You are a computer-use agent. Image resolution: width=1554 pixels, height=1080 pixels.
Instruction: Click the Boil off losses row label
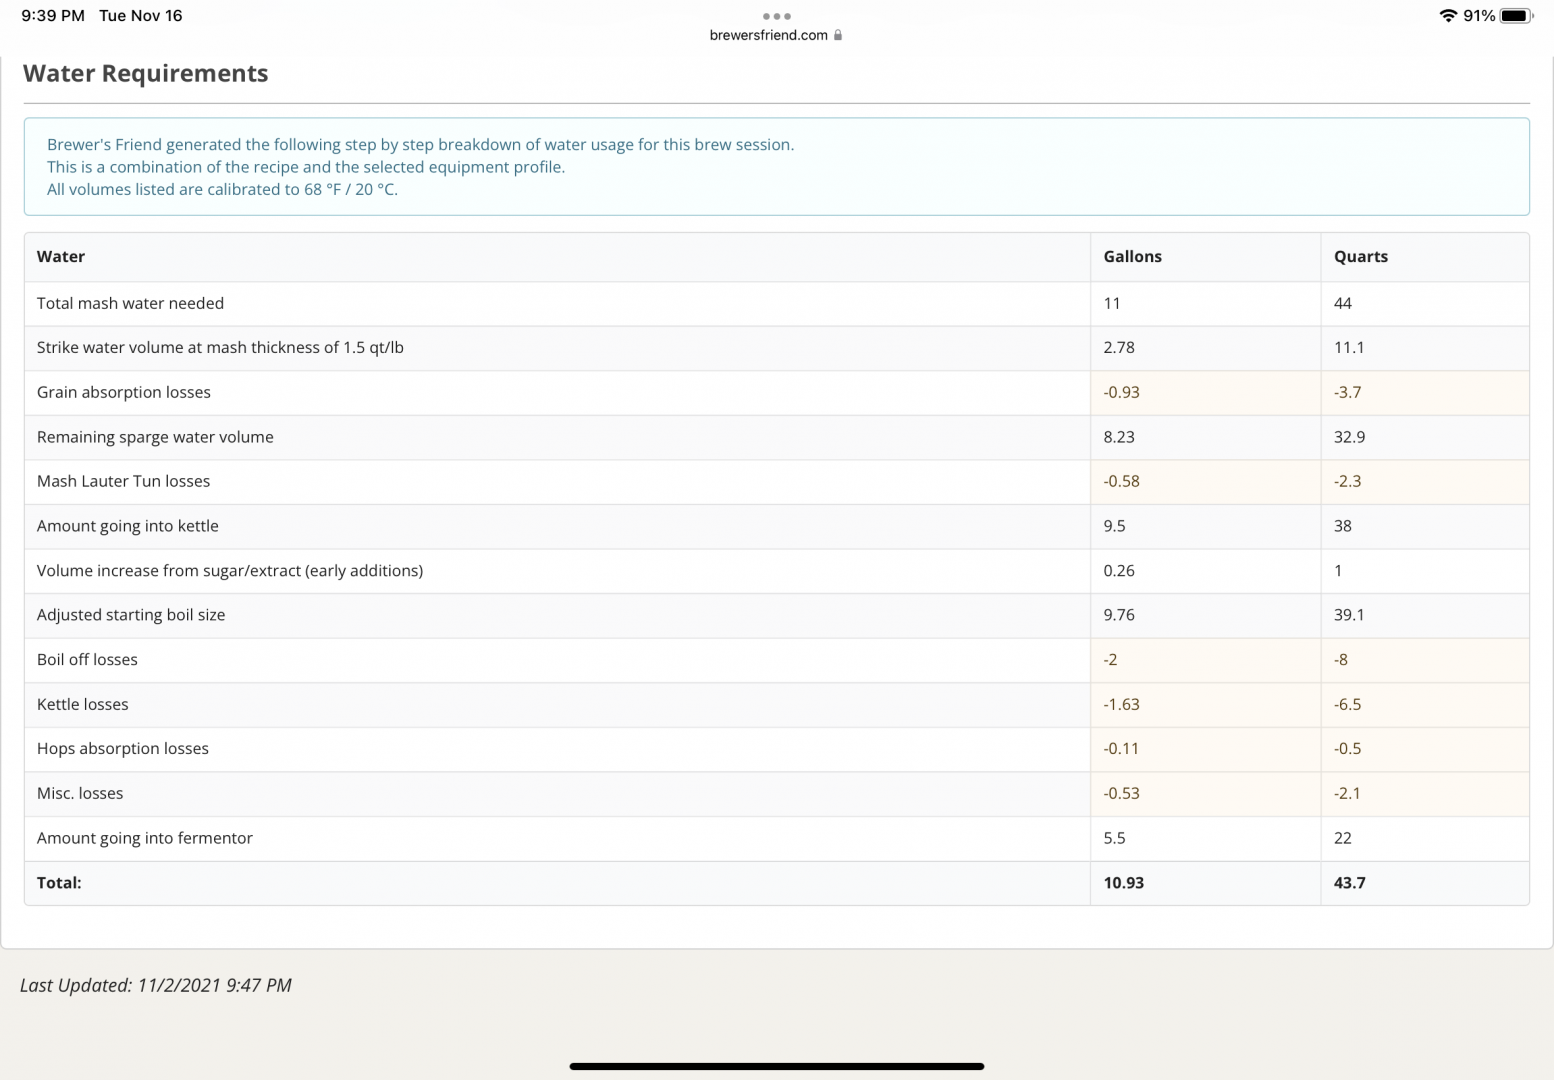(x=87, y=660)
